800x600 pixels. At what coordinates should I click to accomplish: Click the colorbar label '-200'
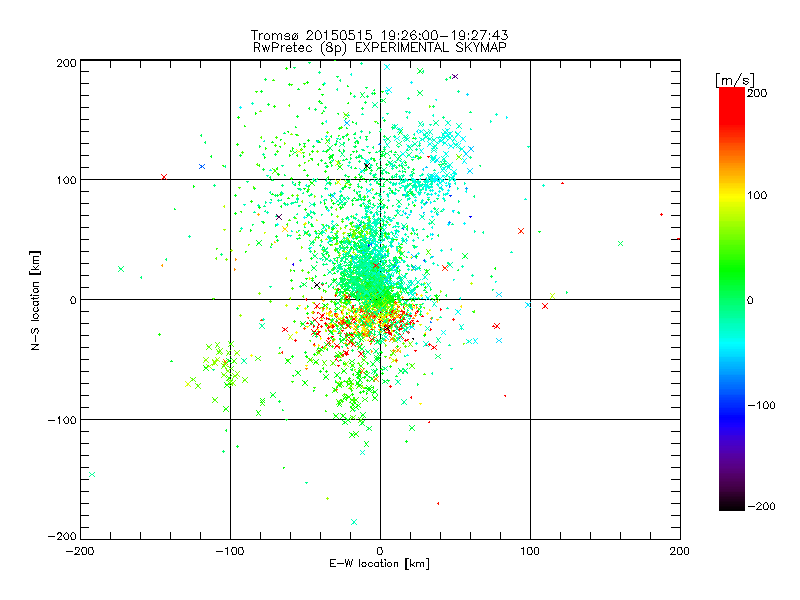click(762, 506)
